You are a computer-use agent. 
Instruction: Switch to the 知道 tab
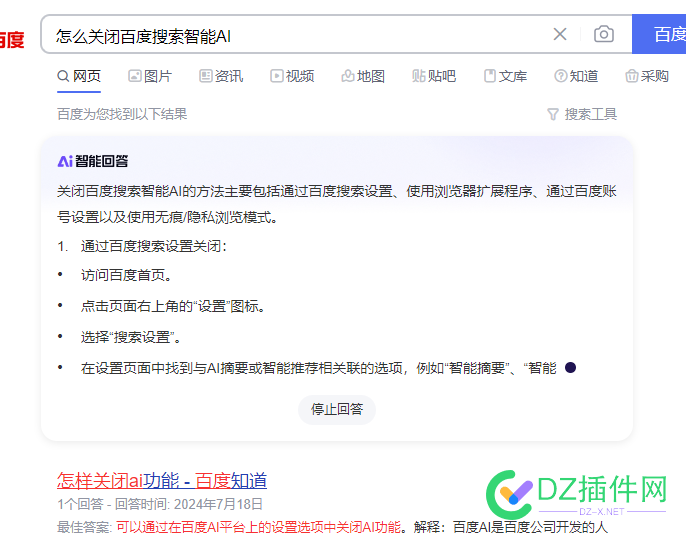[576, 76]
